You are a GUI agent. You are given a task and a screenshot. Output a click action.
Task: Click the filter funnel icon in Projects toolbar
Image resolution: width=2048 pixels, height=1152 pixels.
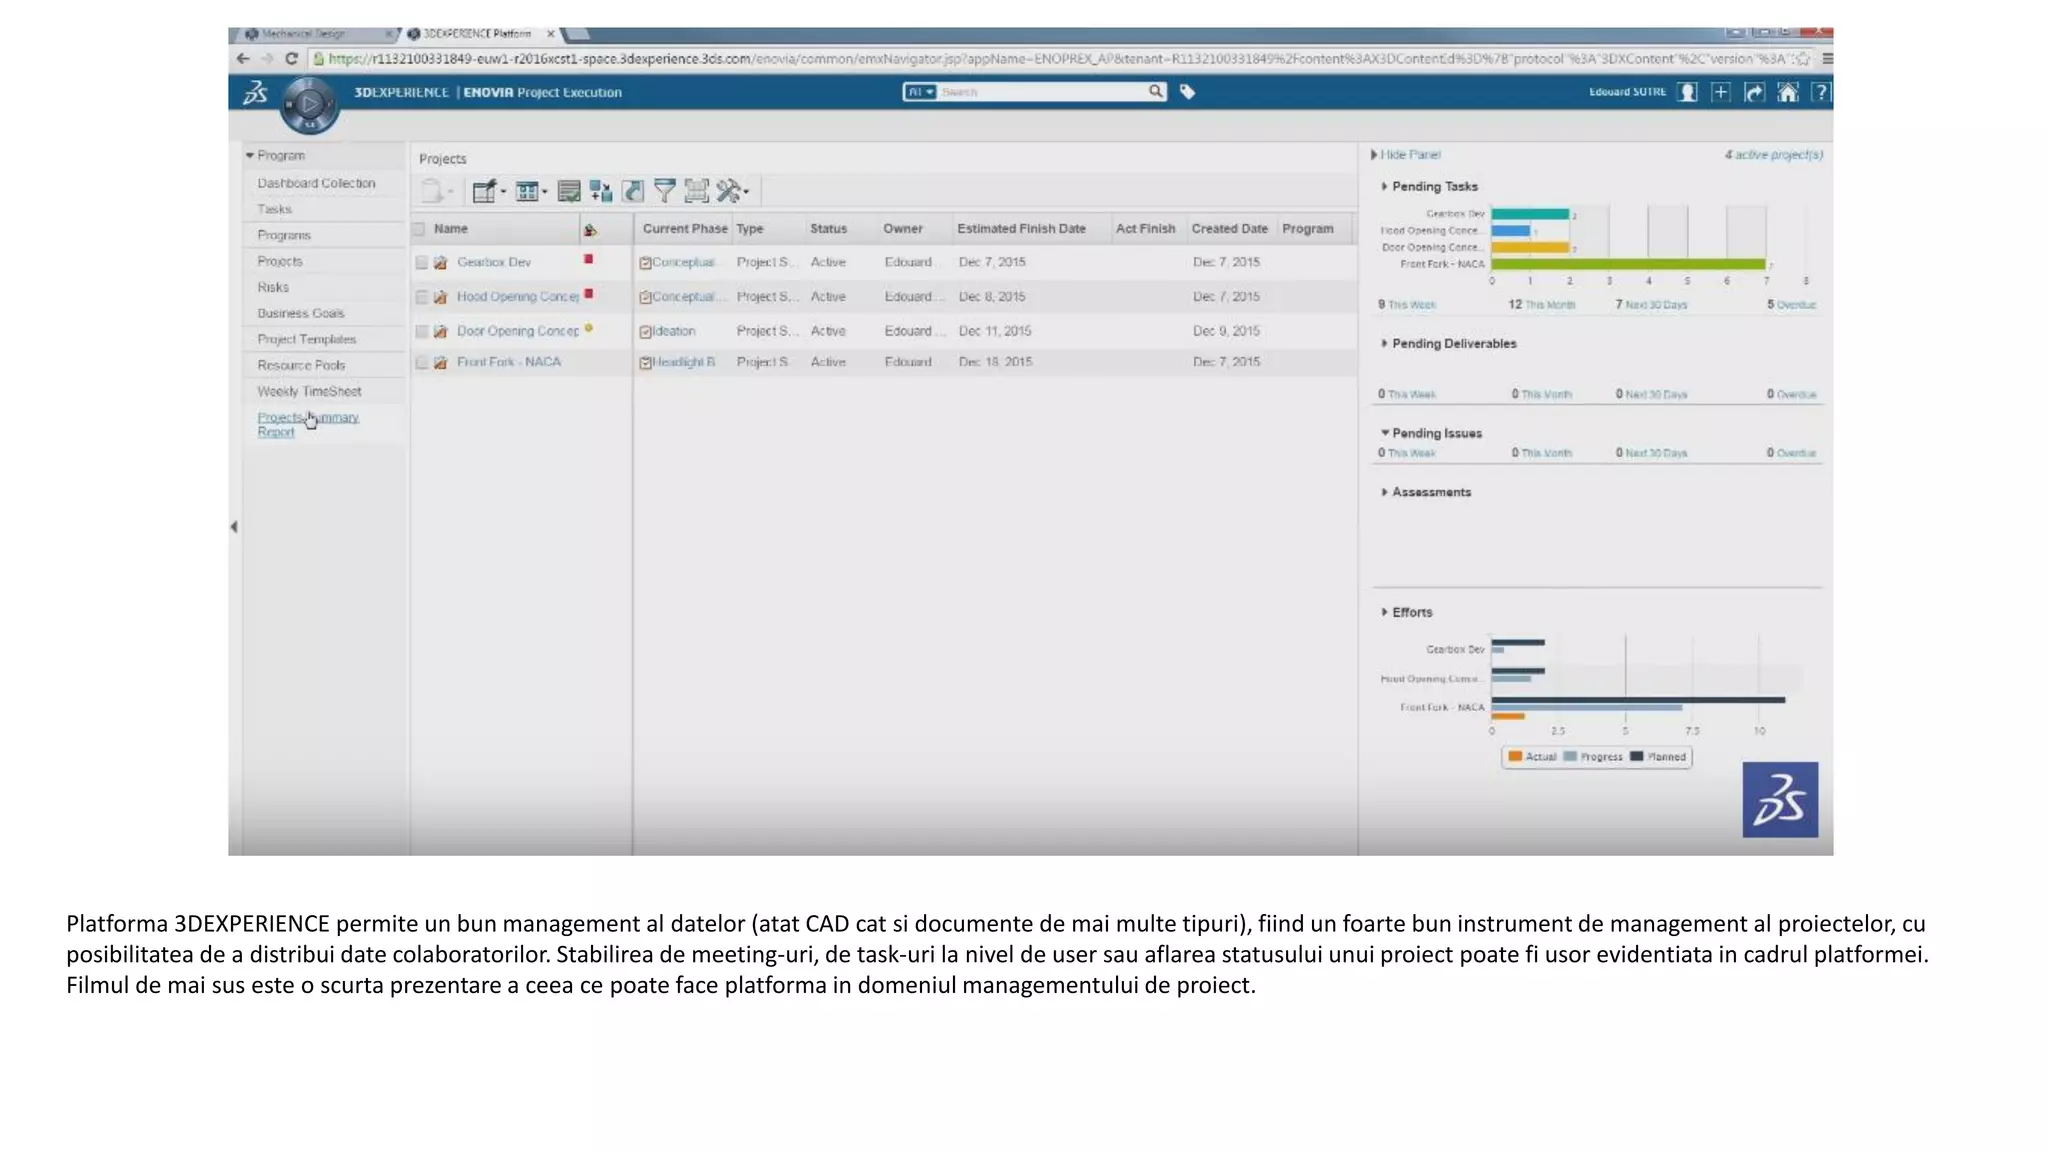664,190
